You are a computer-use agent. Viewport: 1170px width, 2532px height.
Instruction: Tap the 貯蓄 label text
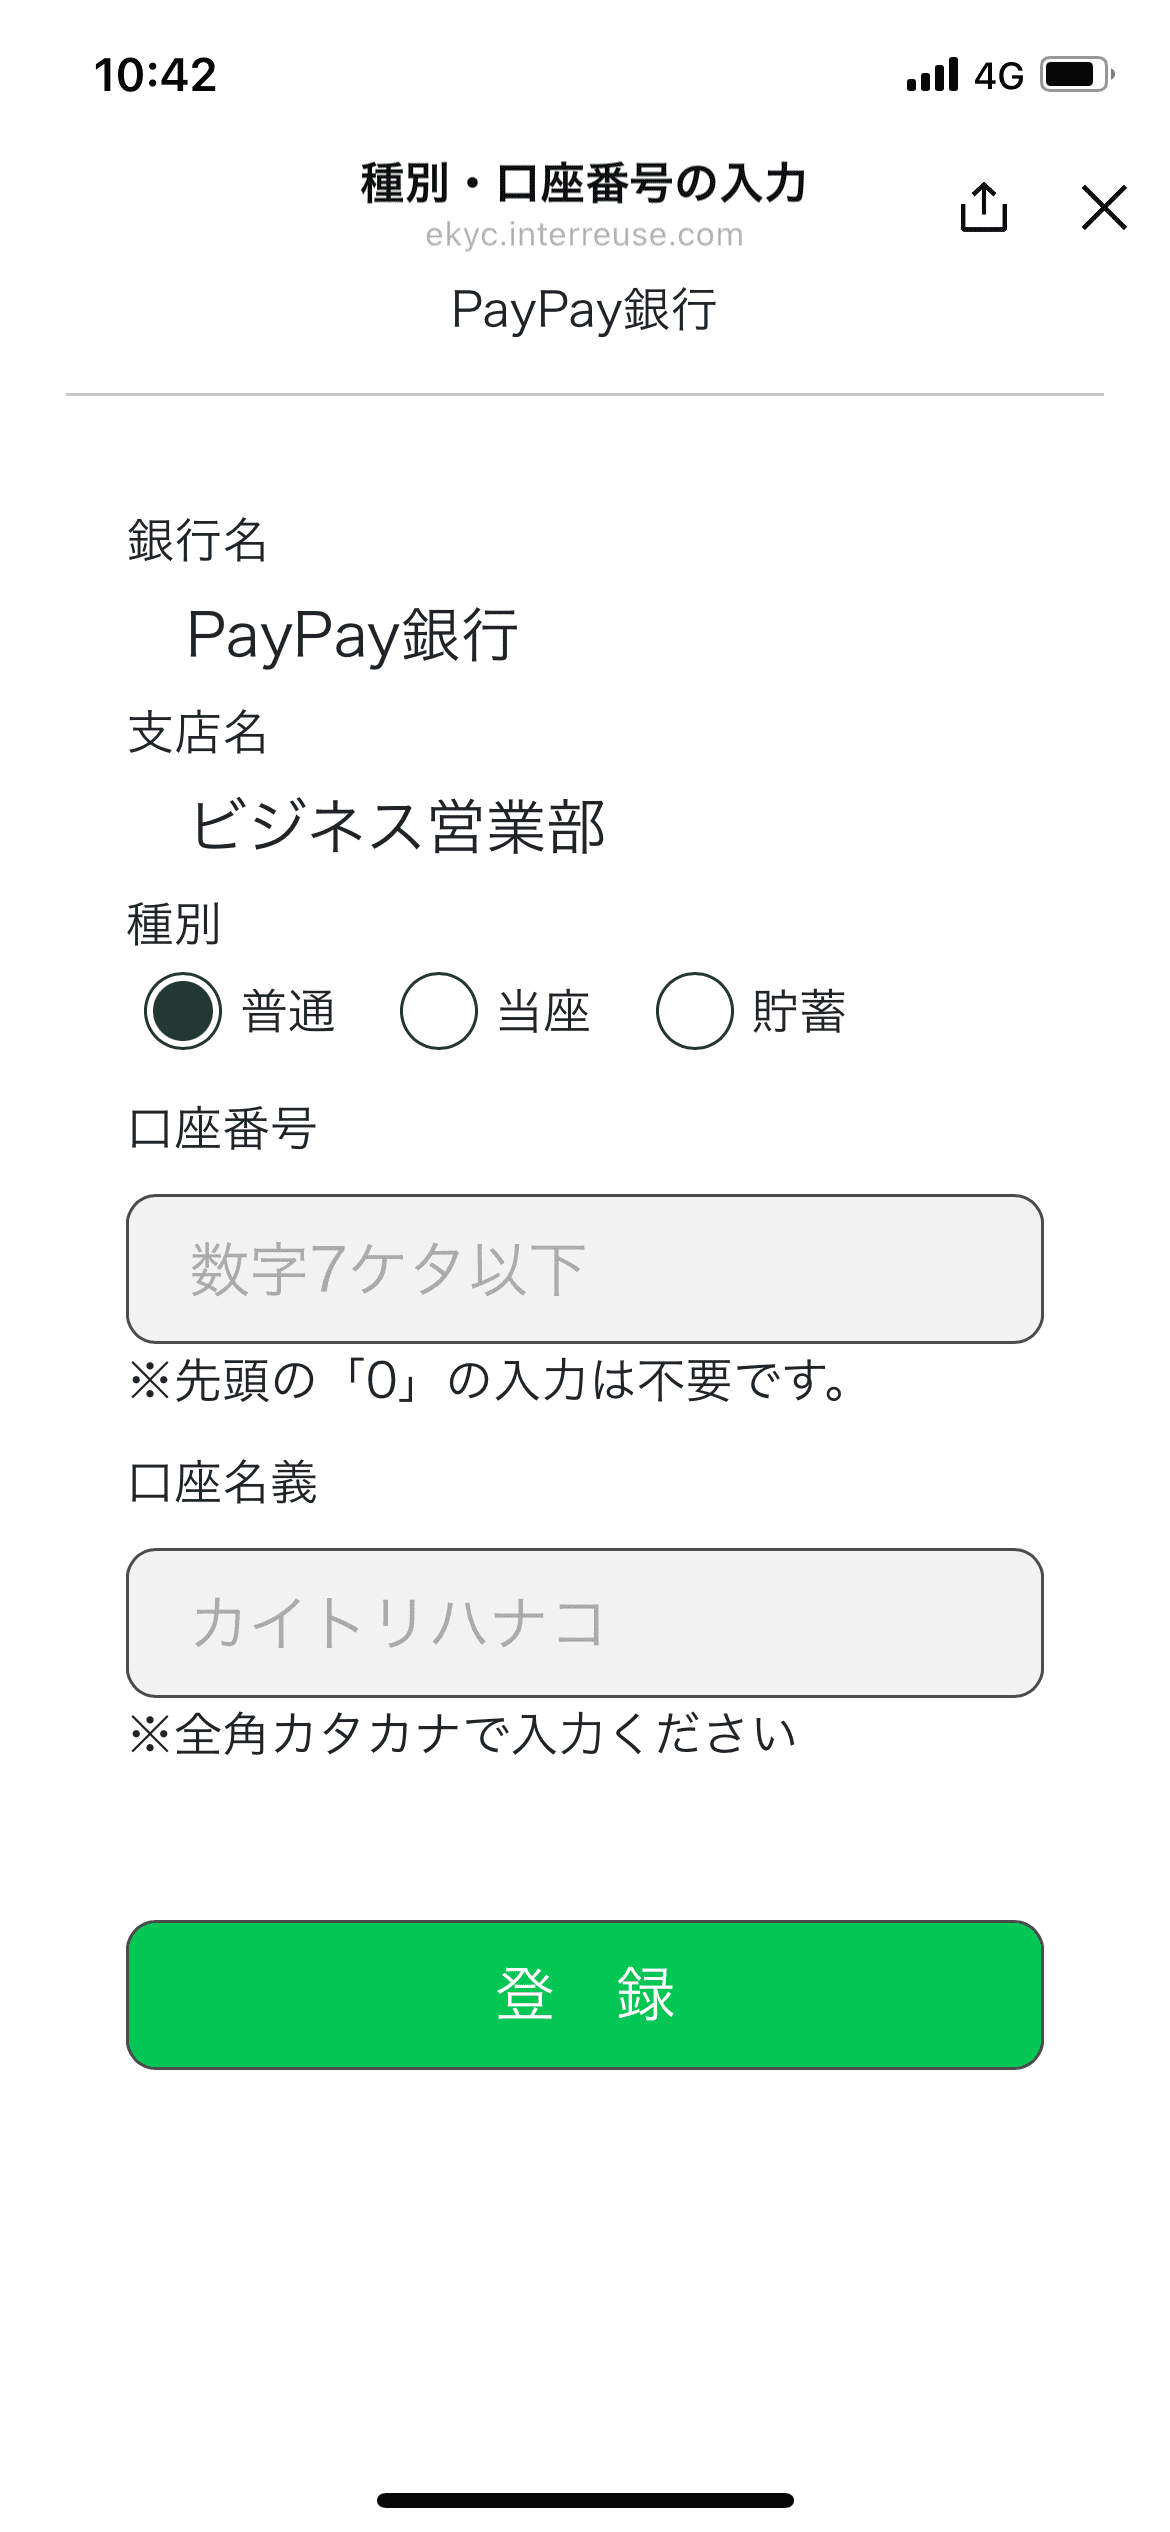(x=800, y=1011)
